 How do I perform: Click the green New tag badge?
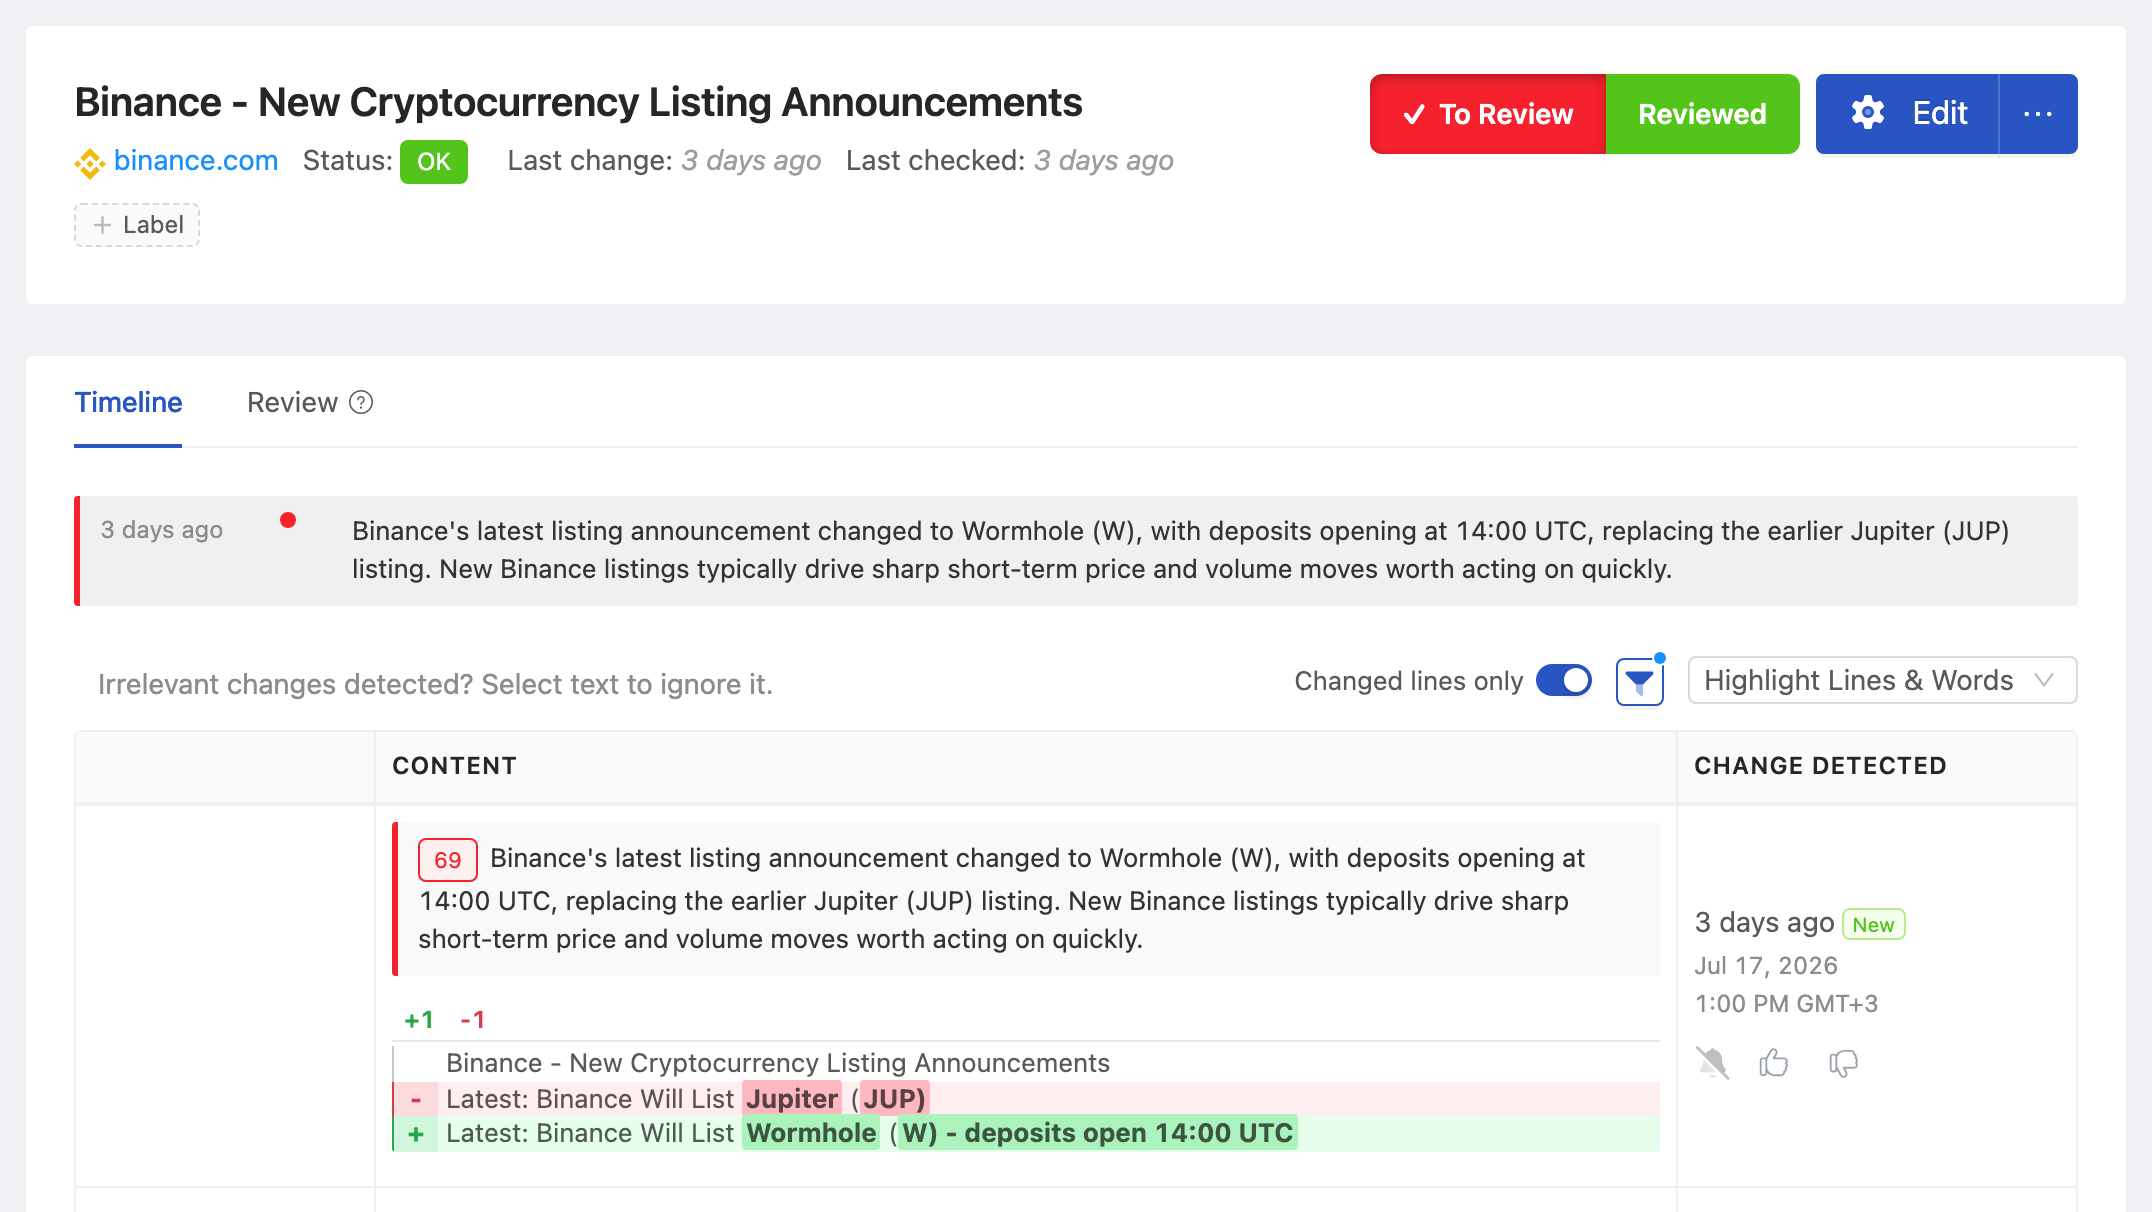coord(1873,925)
